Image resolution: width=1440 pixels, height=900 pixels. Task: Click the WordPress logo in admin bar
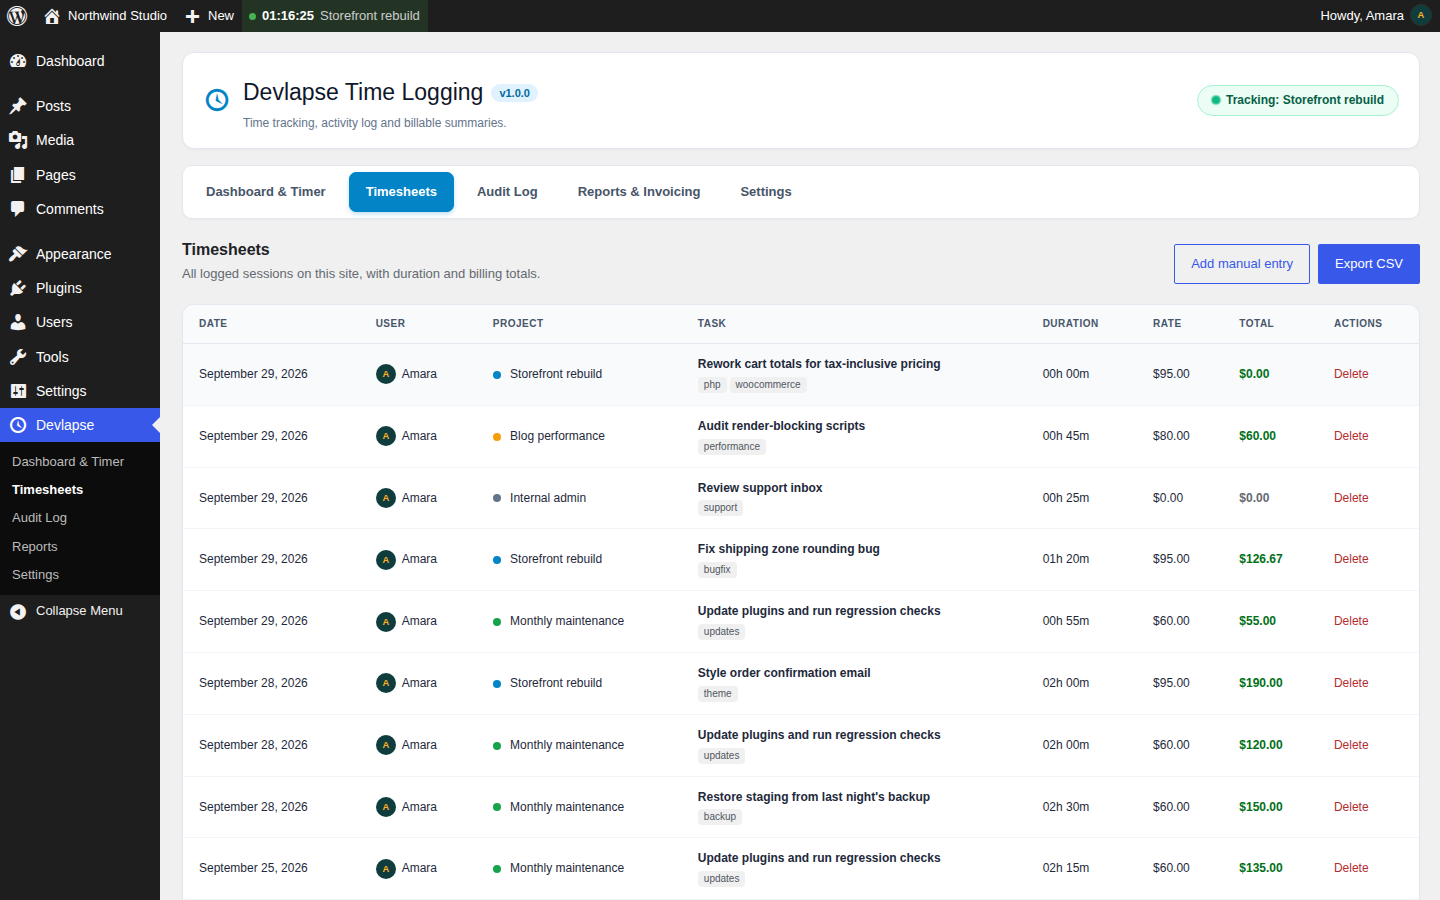[x=17, y=16]
